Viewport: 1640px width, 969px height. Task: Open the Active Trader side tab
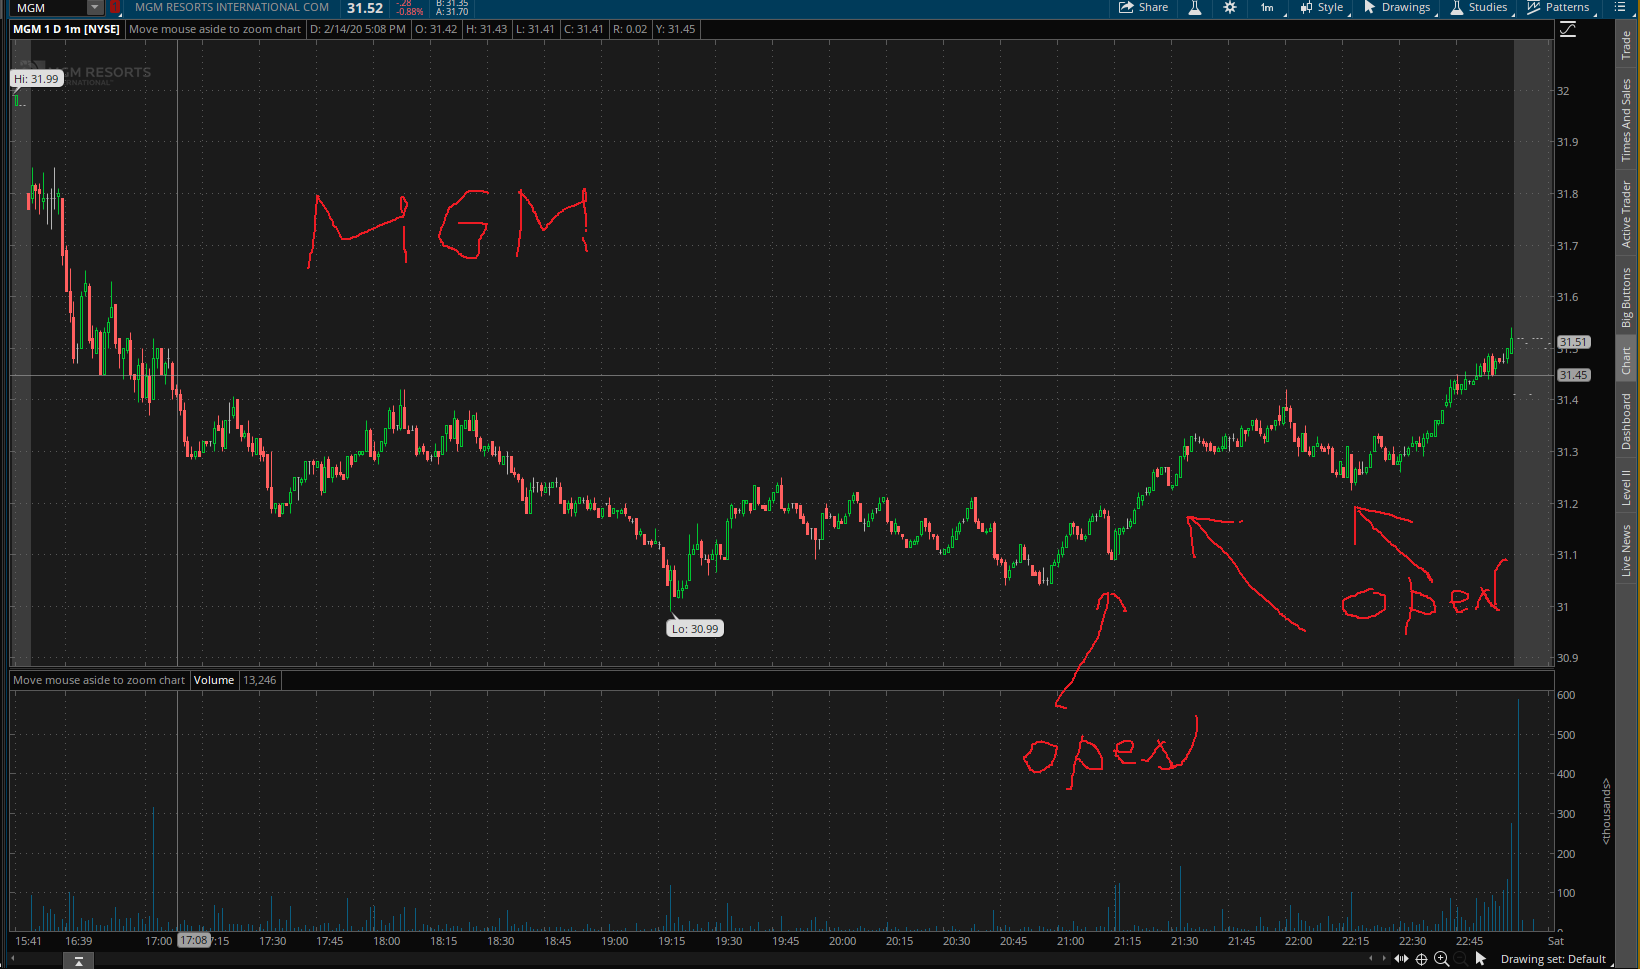tap(1626, 214)
